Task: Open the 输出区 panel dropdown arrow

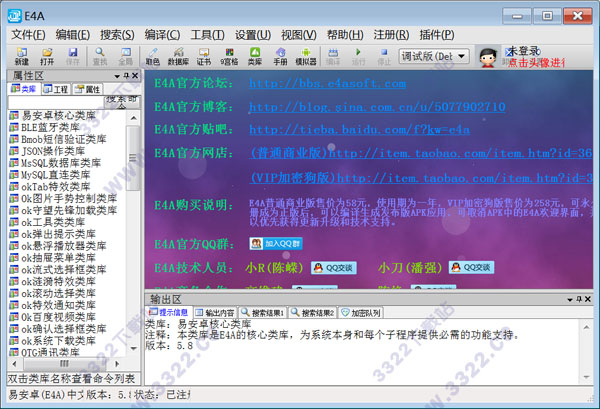Action: coord(570,300)
